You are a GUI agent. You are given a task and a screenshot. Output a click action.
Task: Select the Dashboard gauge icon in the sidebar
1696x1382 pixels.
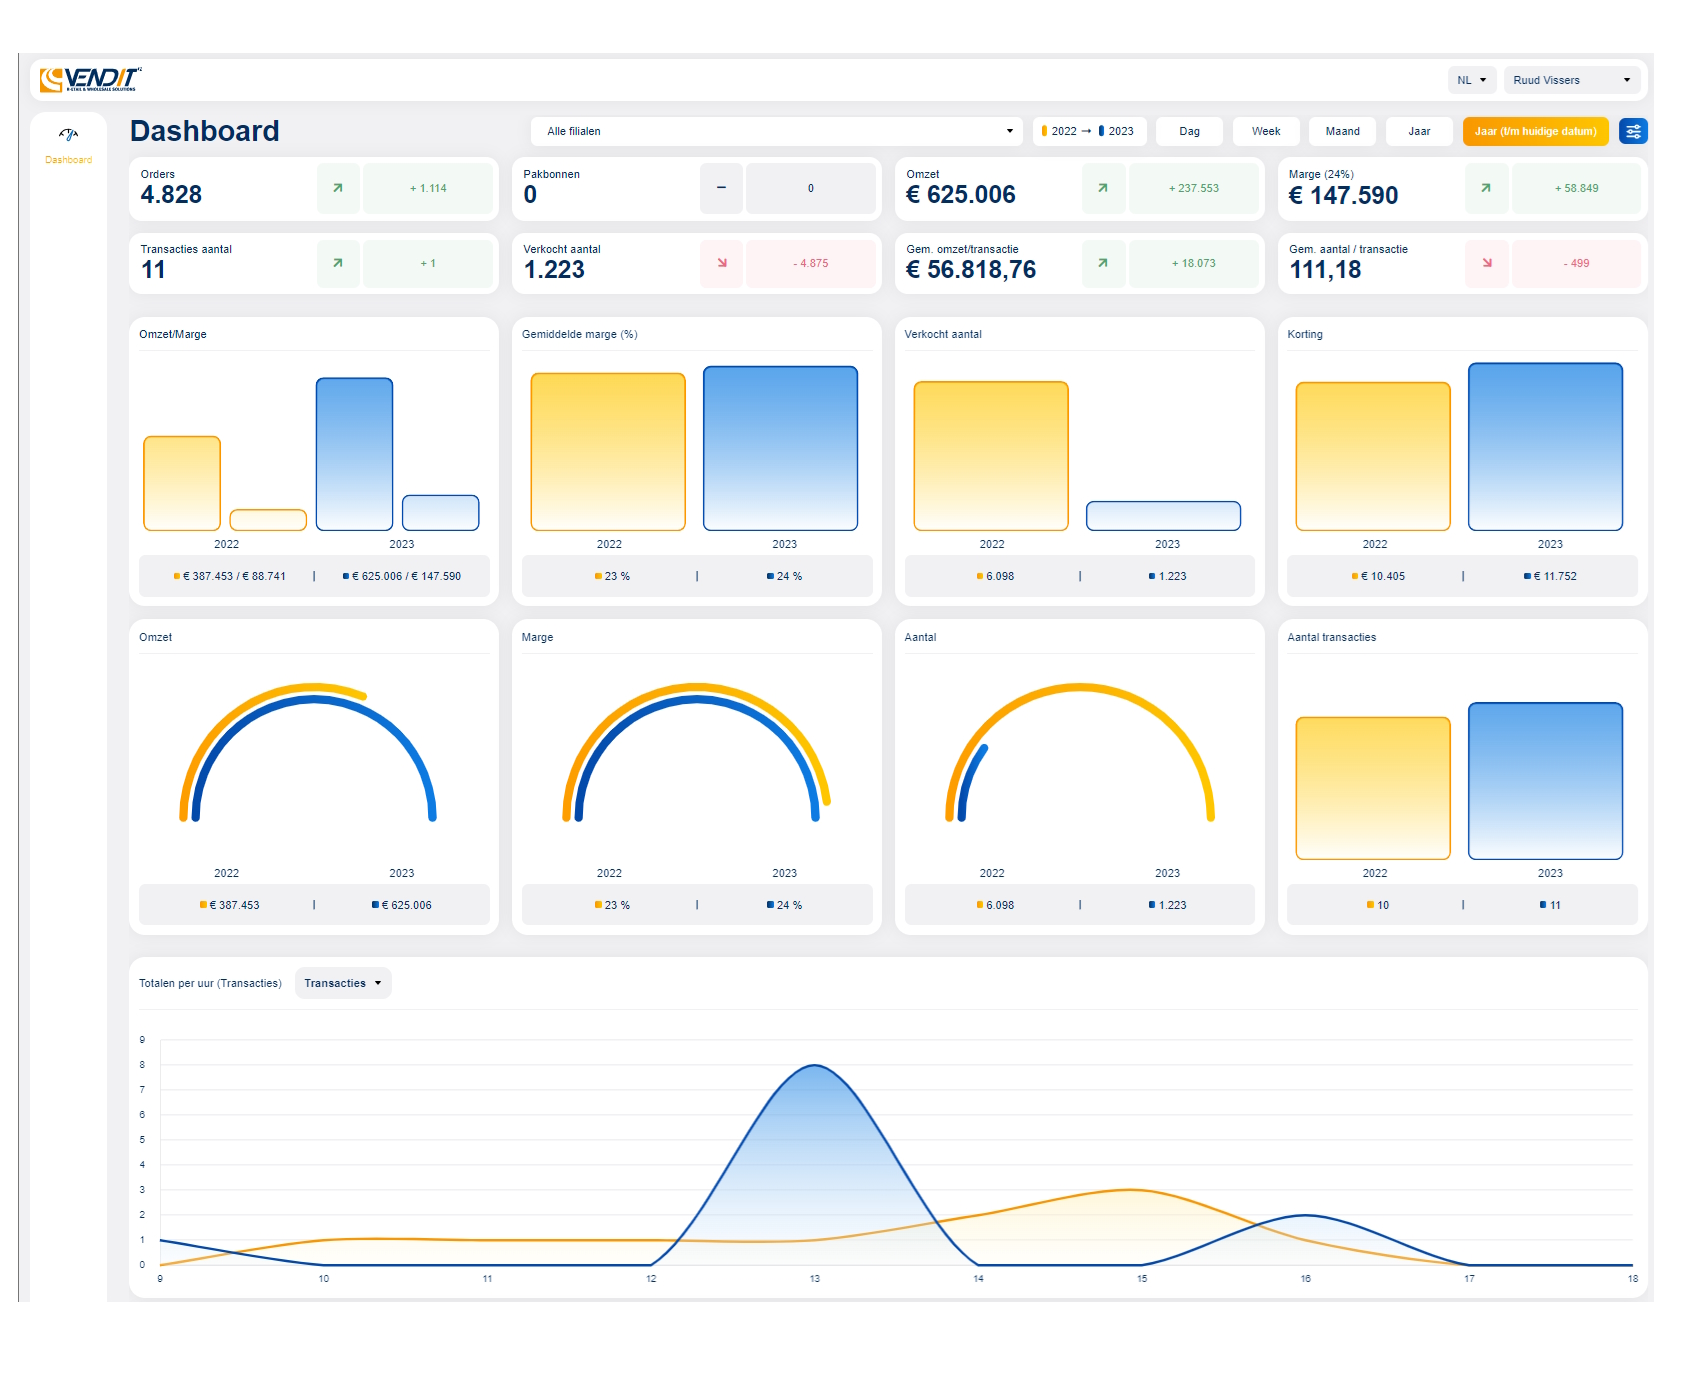click(68, 134)
